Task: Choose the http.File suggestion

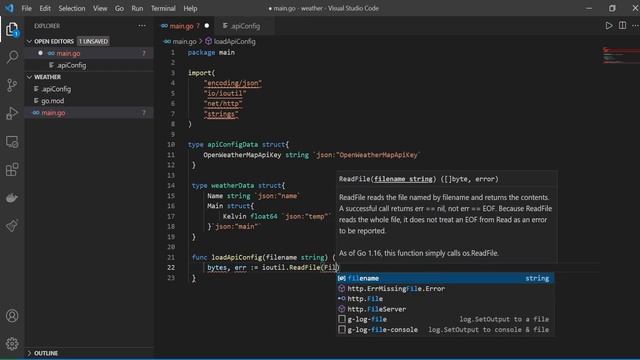Action: (x=445, y=299)
